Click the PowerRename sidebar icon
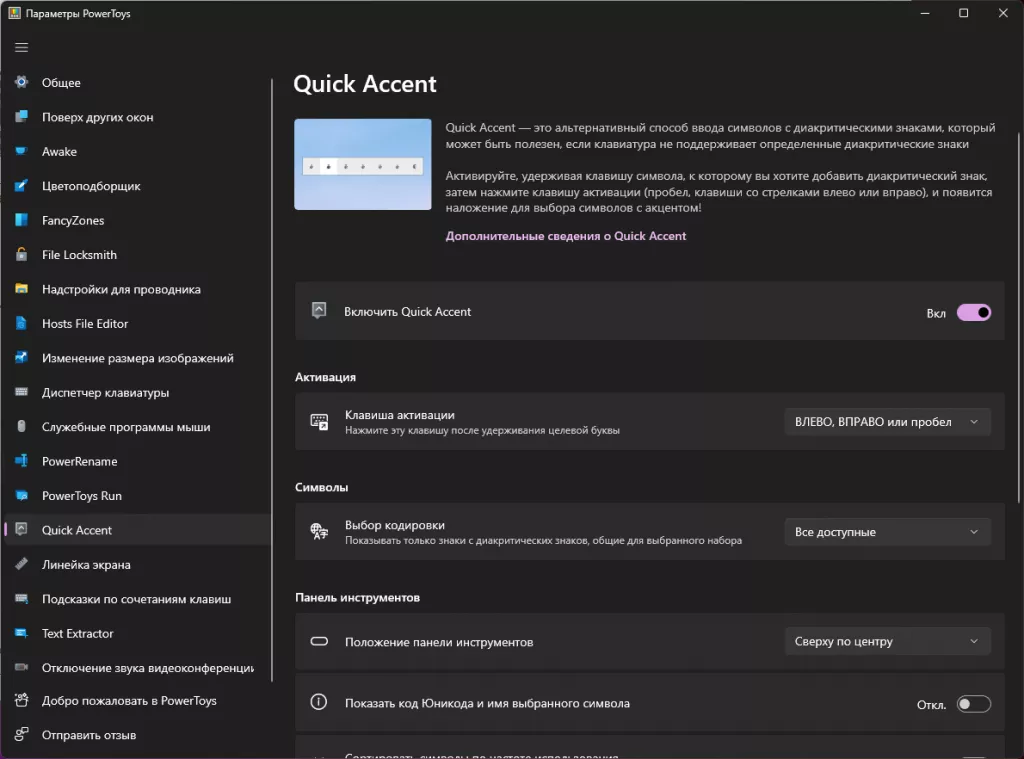 pos(21,462)
